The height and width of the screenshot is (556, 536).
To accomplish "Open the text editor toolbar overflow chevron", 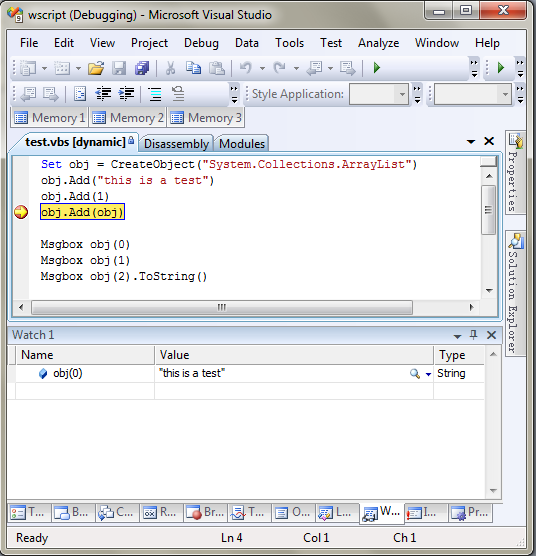I will click(234, 94).
